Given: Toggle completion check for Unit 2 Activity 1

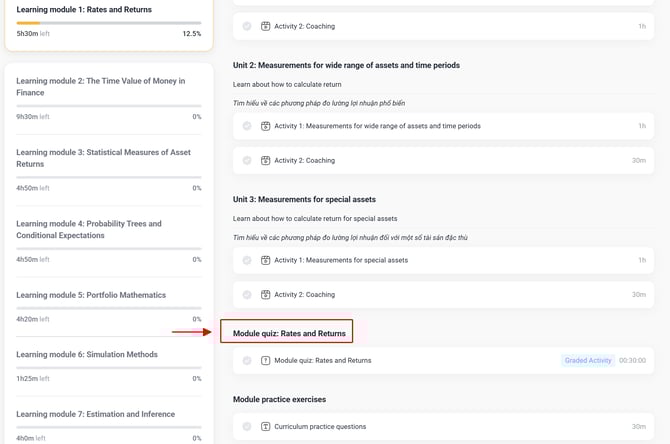Looking at the screenshot, I should click(247, 126).
